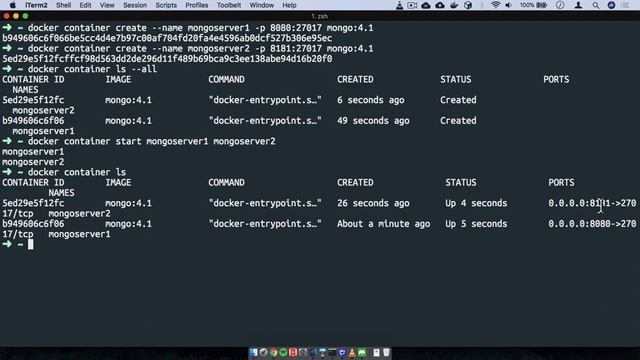
Task: Open the red app icon in Dock
Action: 293,352
